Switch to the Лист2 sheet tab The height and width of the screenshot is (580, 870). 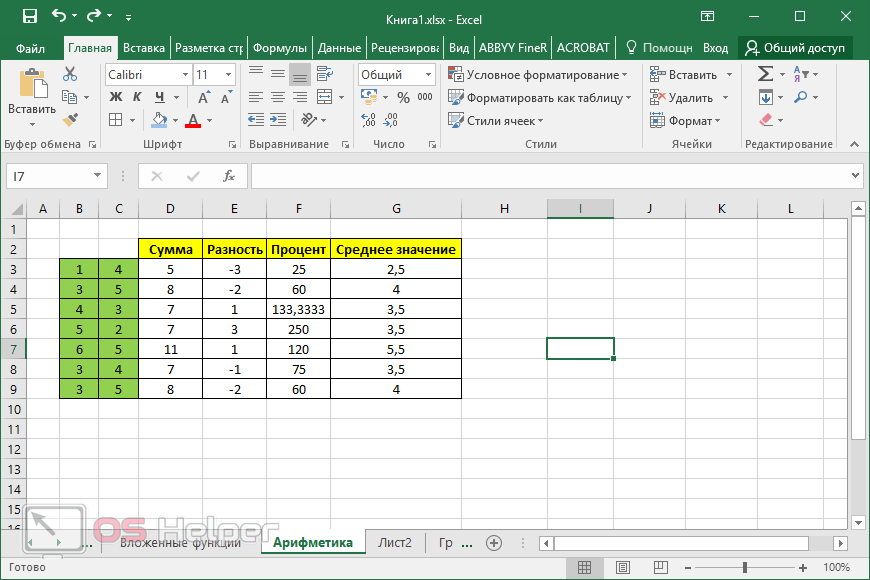tap(394, 543)
